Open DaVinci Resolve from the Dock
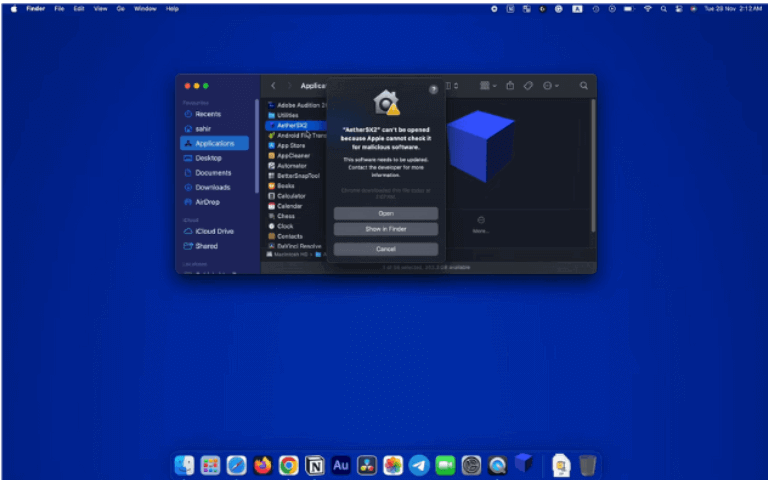 coord(367,465)
